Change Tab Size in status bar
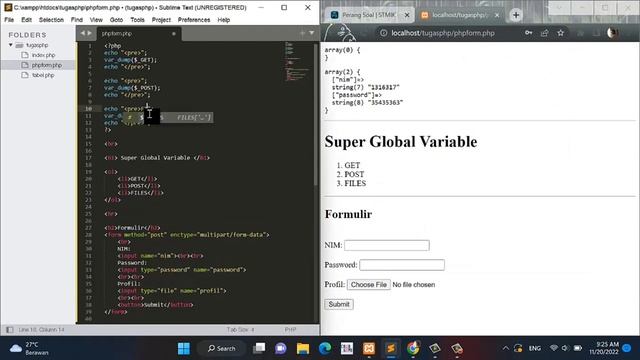Viewport: 640px width, 360px height. tap(240, 329)
